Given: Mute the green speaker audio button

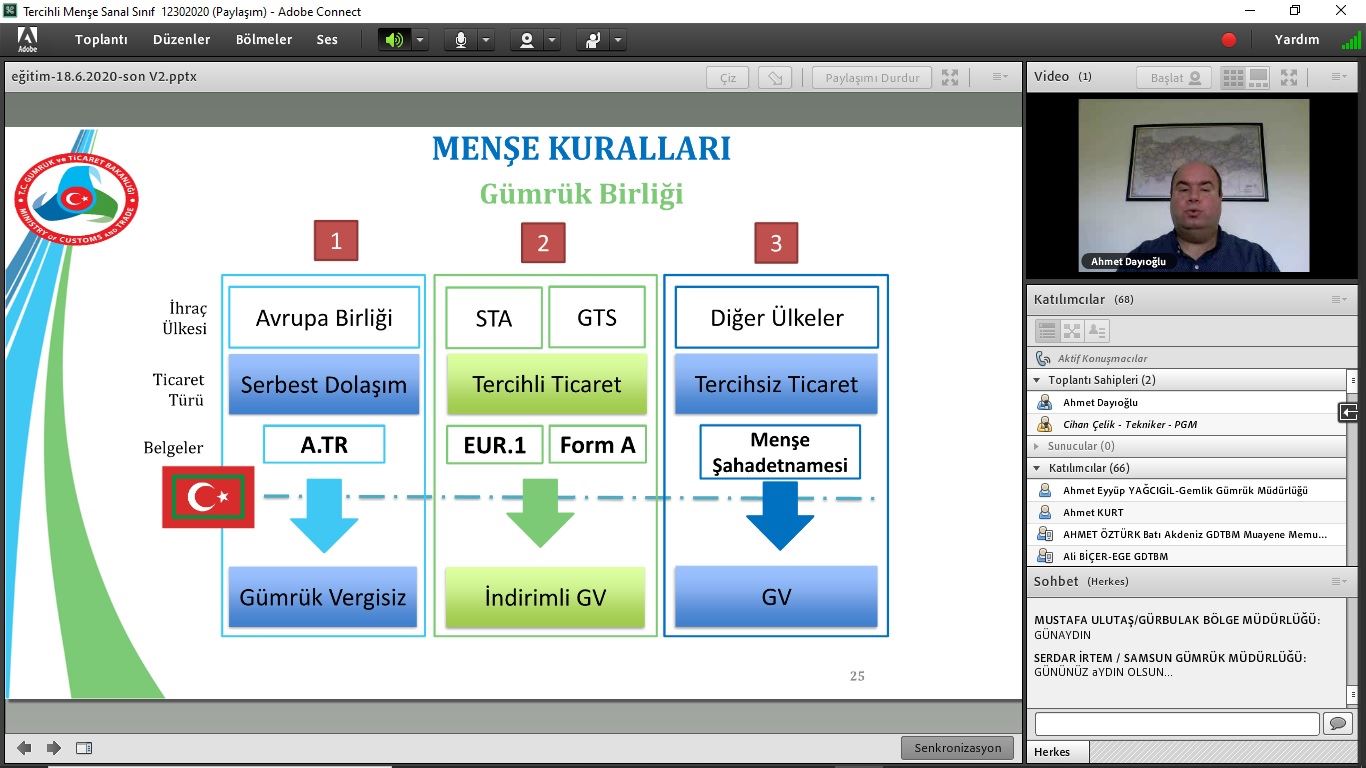Looking at the screenshot, I should (394, 40).
